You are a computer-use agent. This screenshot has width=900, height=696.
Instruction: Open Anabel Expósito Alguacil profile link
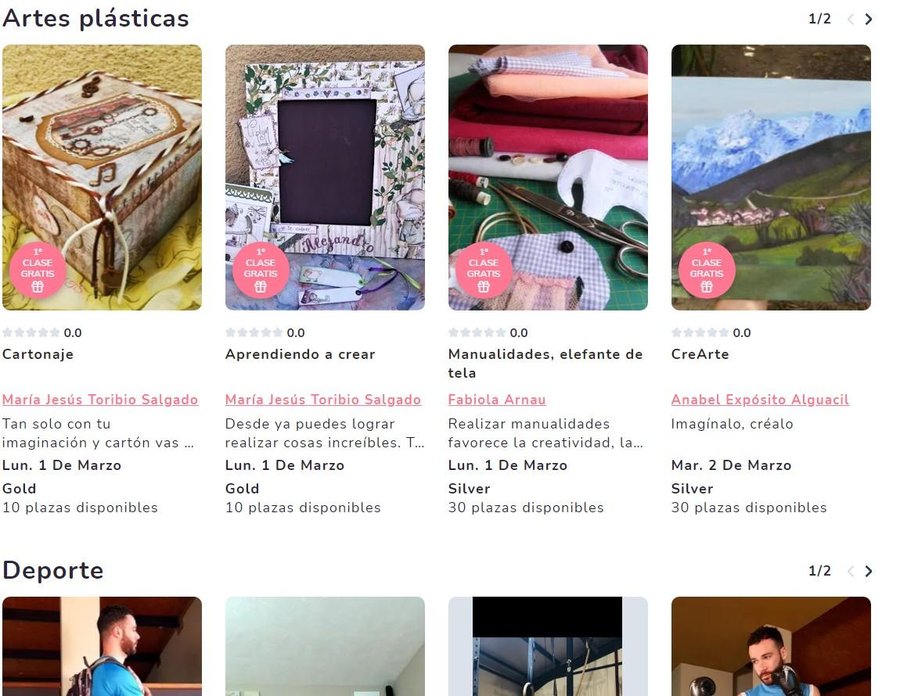[760, 399]
